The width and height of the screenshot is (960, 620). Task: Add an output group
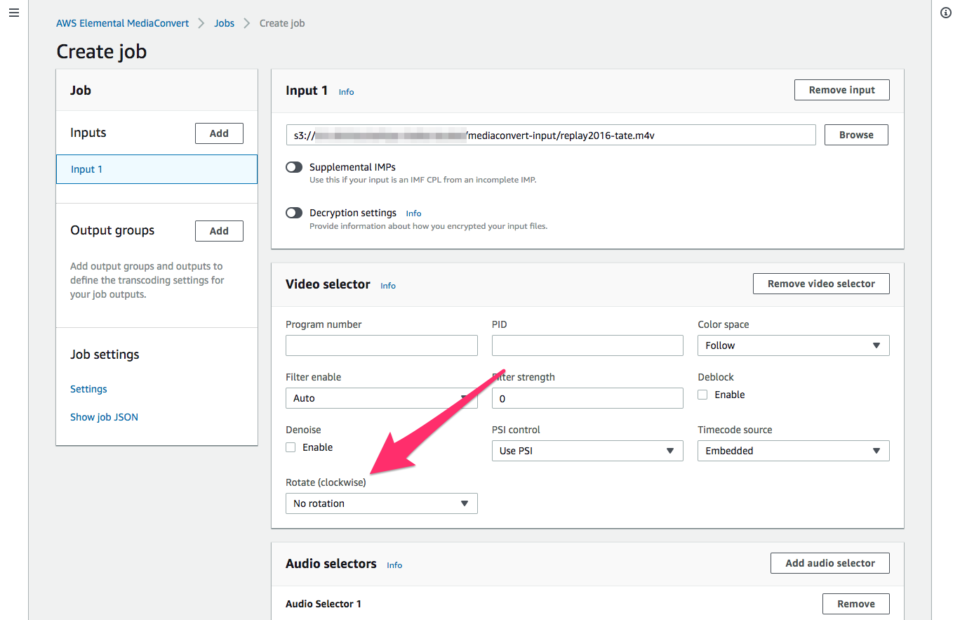(x=219, y=230)
